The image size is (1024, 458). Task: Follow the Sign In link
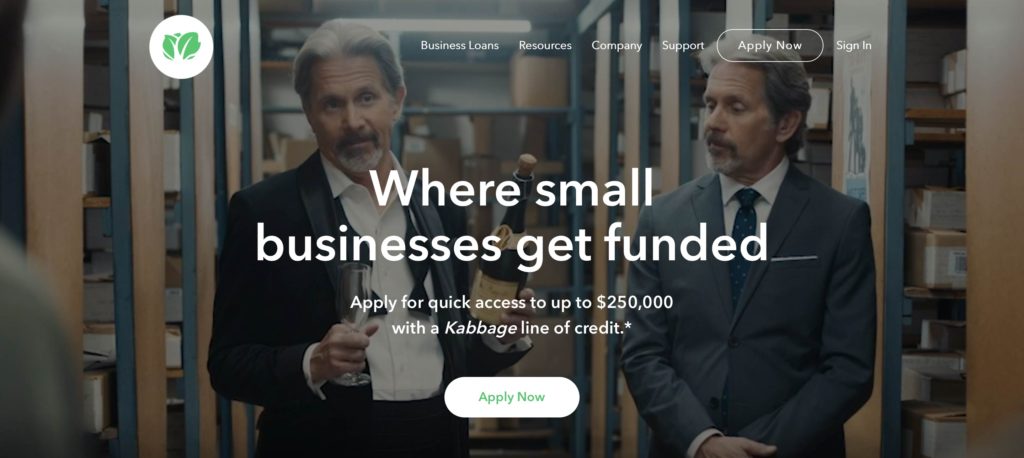(x=854, y=46)
